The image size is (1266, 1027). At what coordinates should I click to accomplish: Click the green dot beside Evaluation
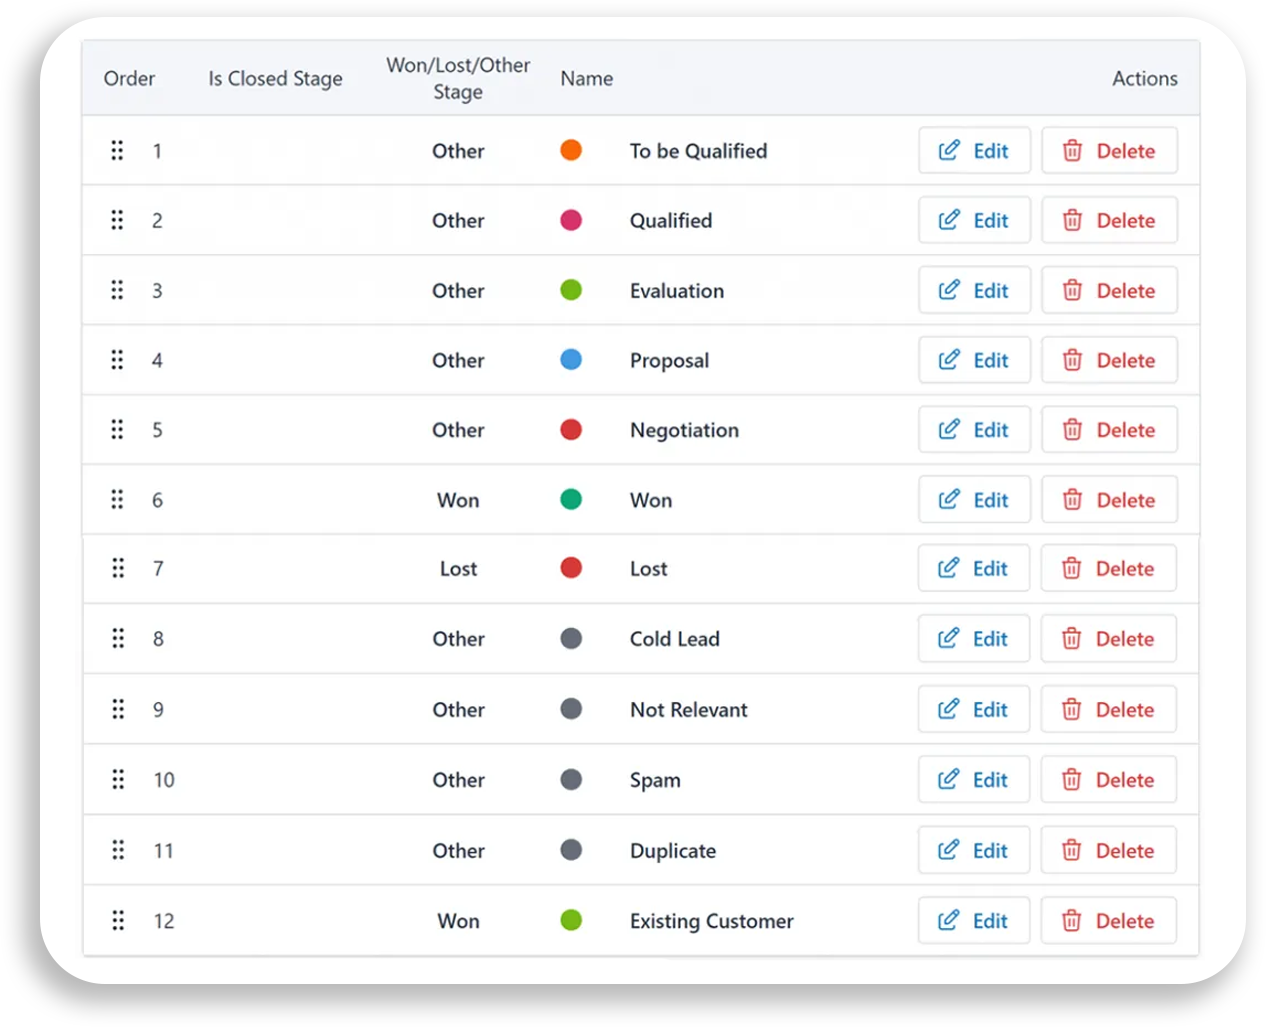tap(571, 290)
